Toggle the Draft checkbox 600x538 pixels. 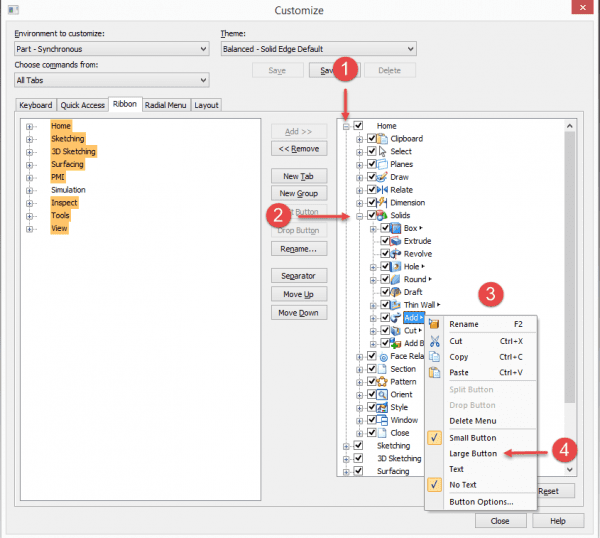pos(385,292)
